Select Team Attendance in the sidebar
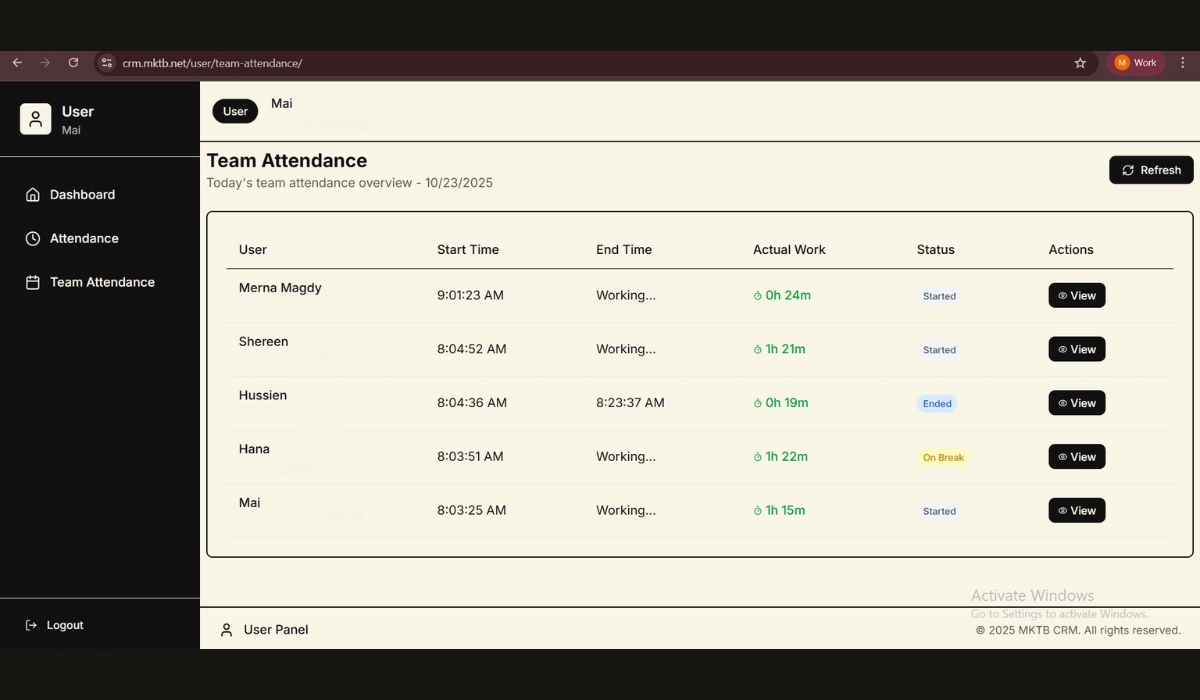Image resolution: width=1200 pixels, height=700 pixels. (102, 283)
